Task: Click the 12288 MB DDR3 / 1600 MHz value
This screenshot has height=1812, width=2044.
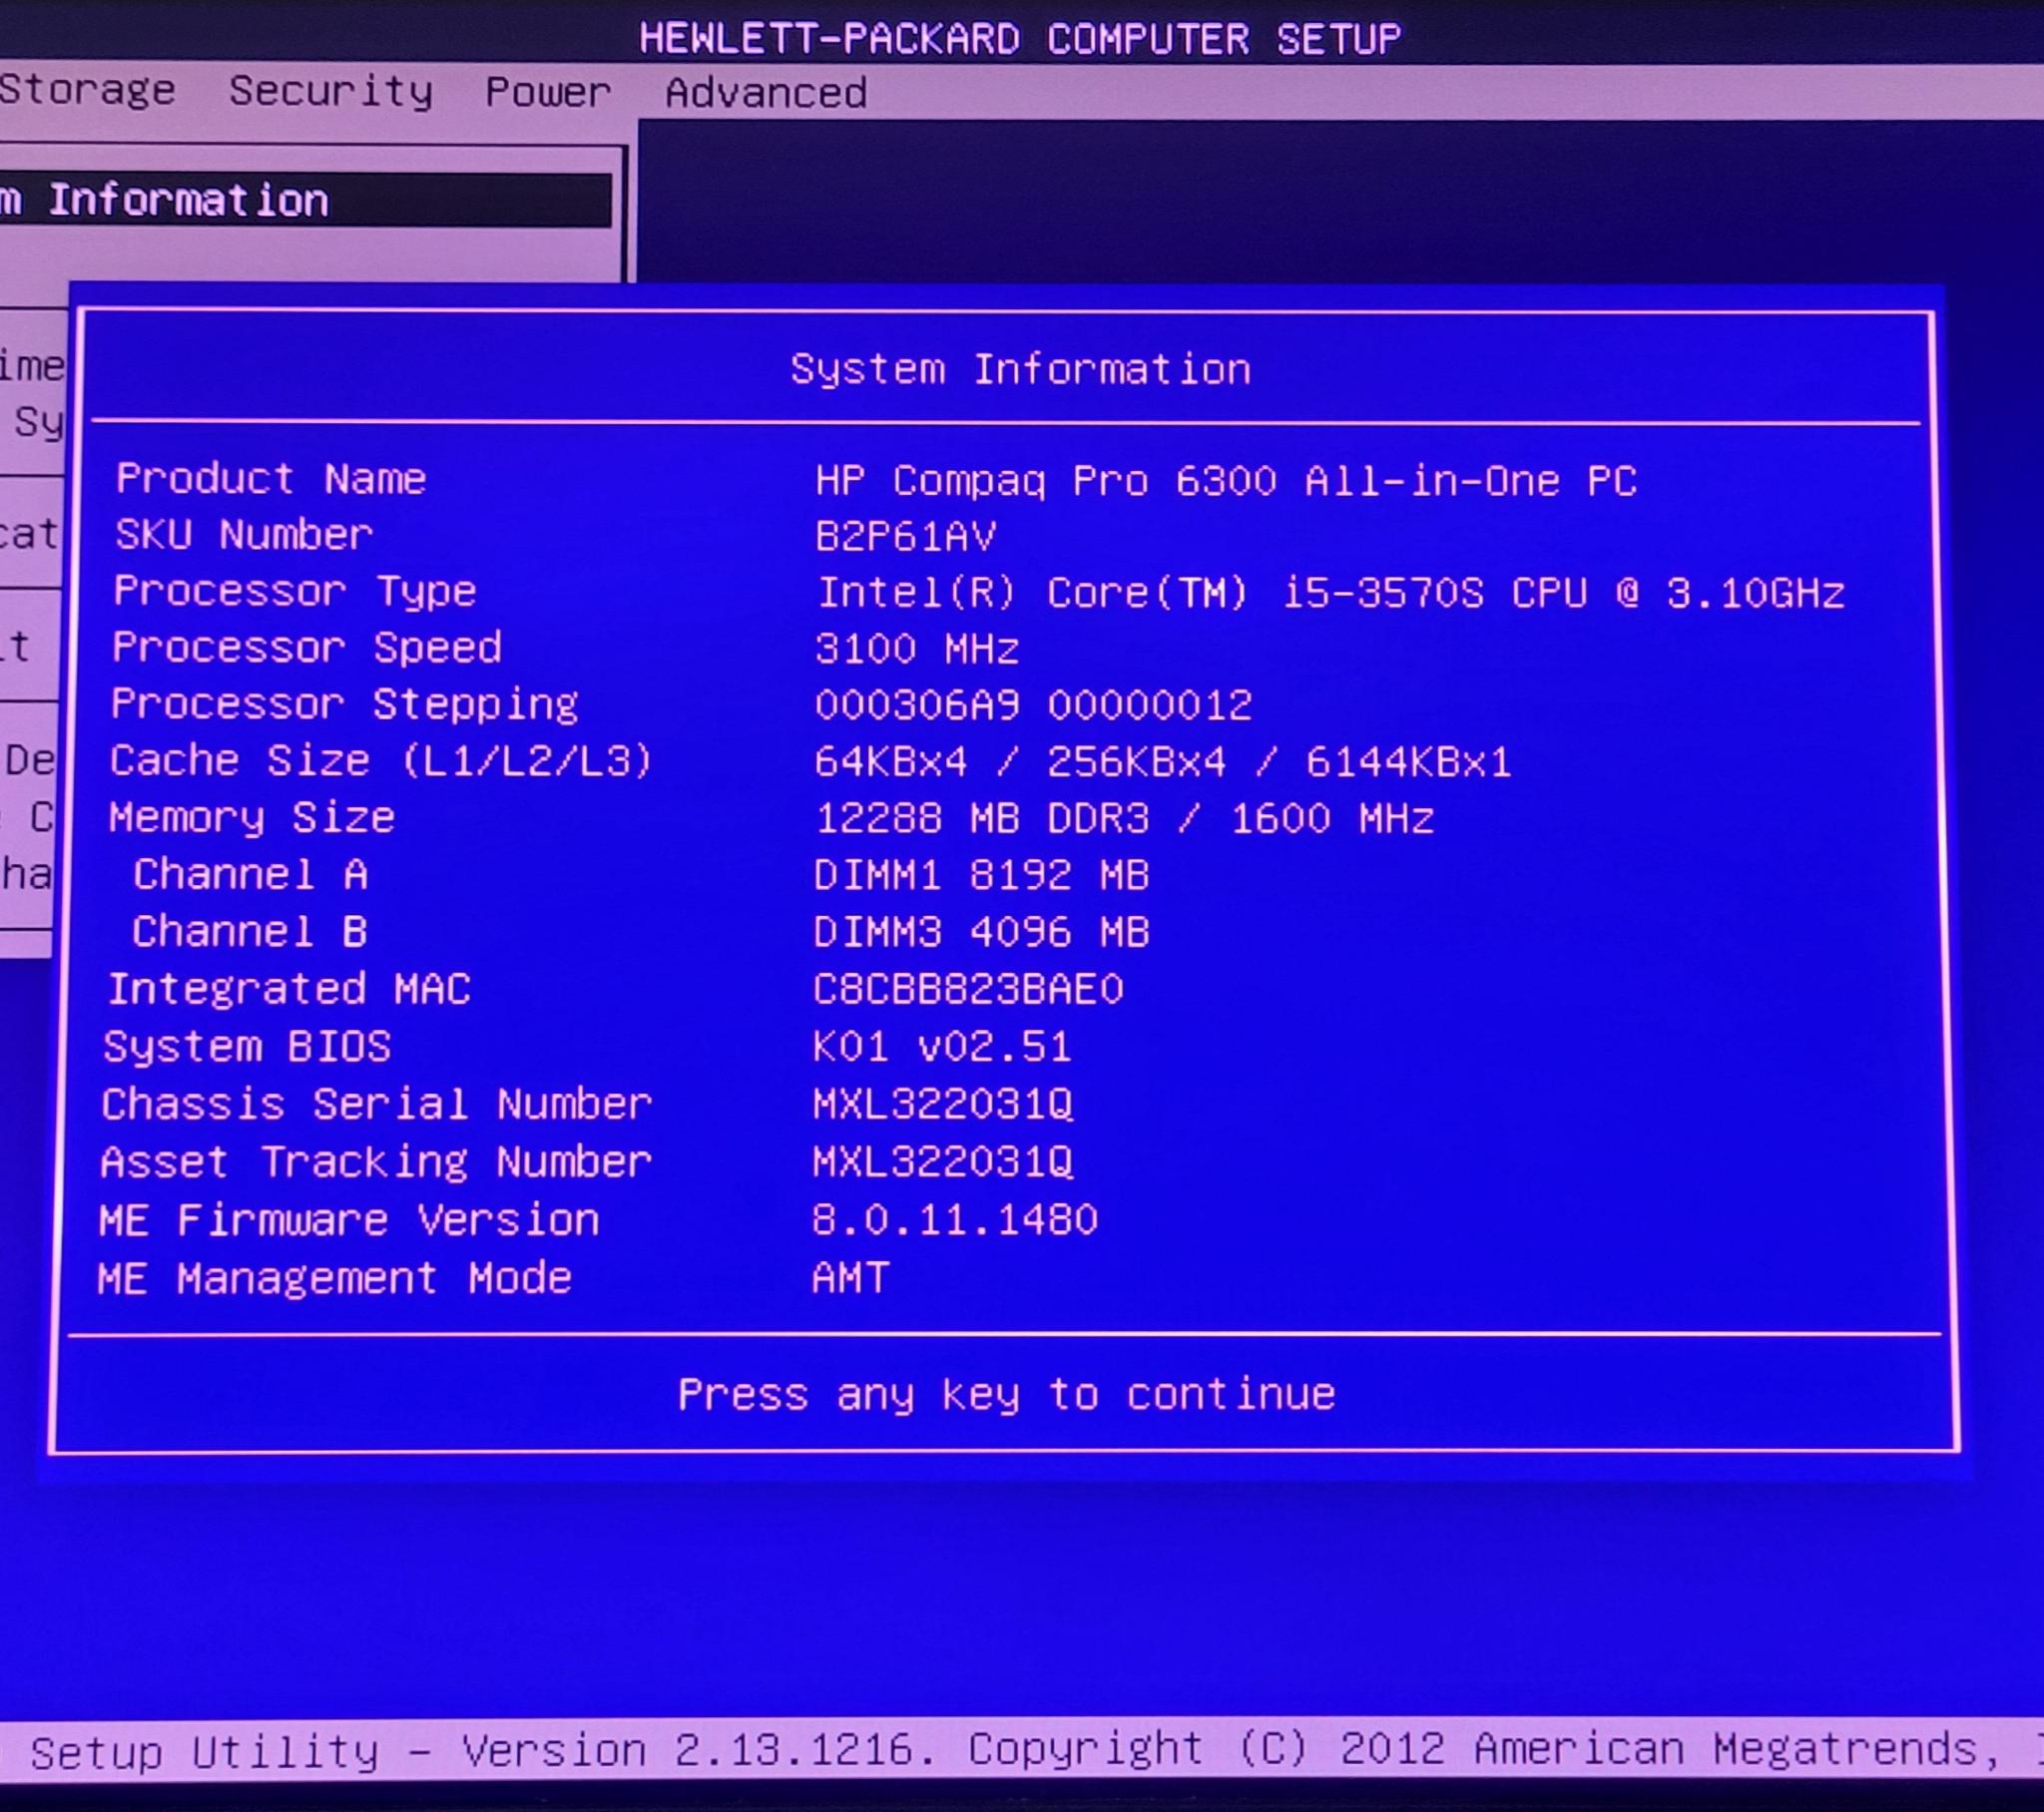Action: click(1125, 820)
